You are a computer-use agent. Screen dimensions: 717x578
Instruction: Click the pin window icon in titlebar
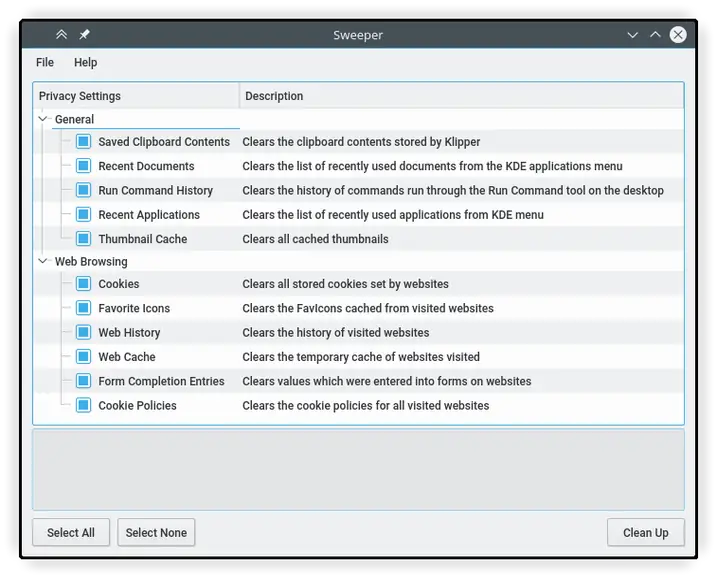84,35
